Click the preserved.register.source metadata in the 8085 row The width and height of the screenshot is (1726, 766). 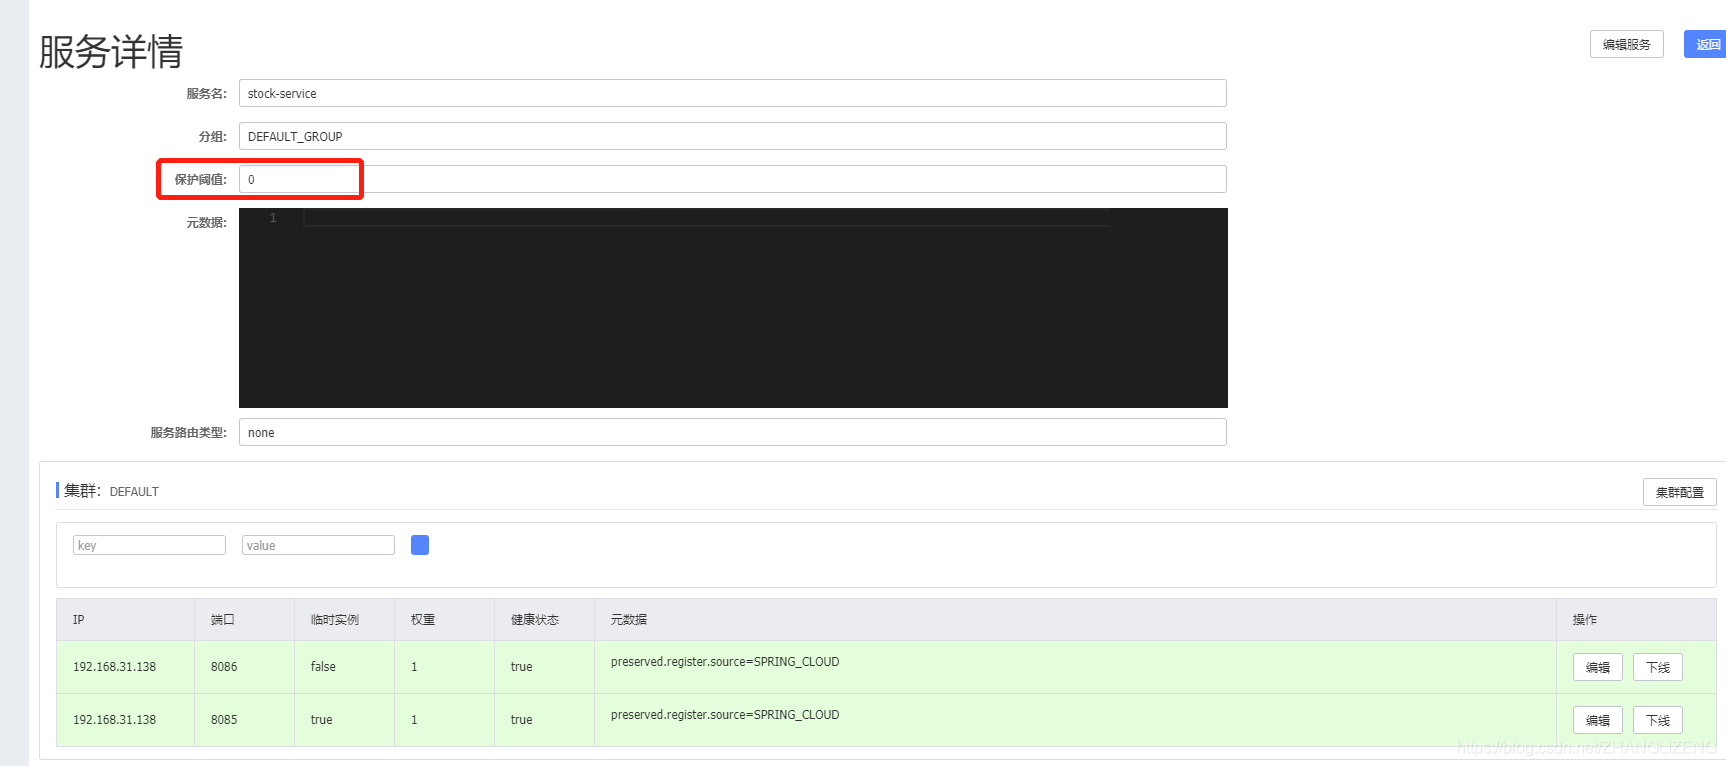(725, 715)
